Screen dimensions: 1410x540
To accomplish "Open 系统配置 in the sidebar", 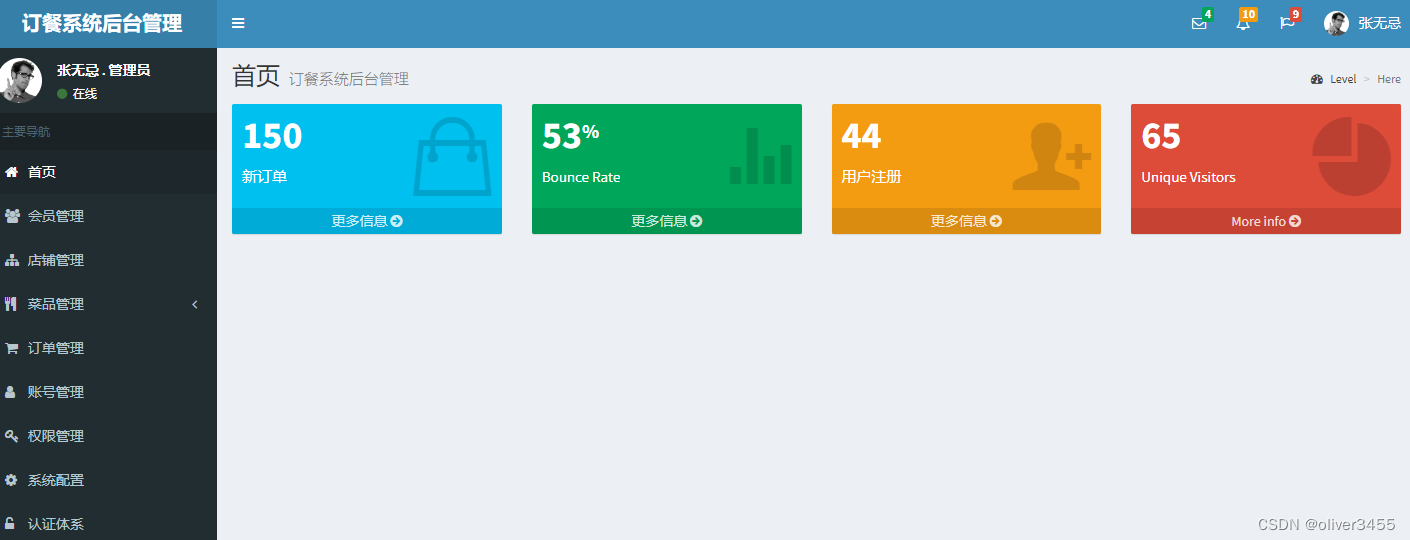I will click(x=108, y=480).
